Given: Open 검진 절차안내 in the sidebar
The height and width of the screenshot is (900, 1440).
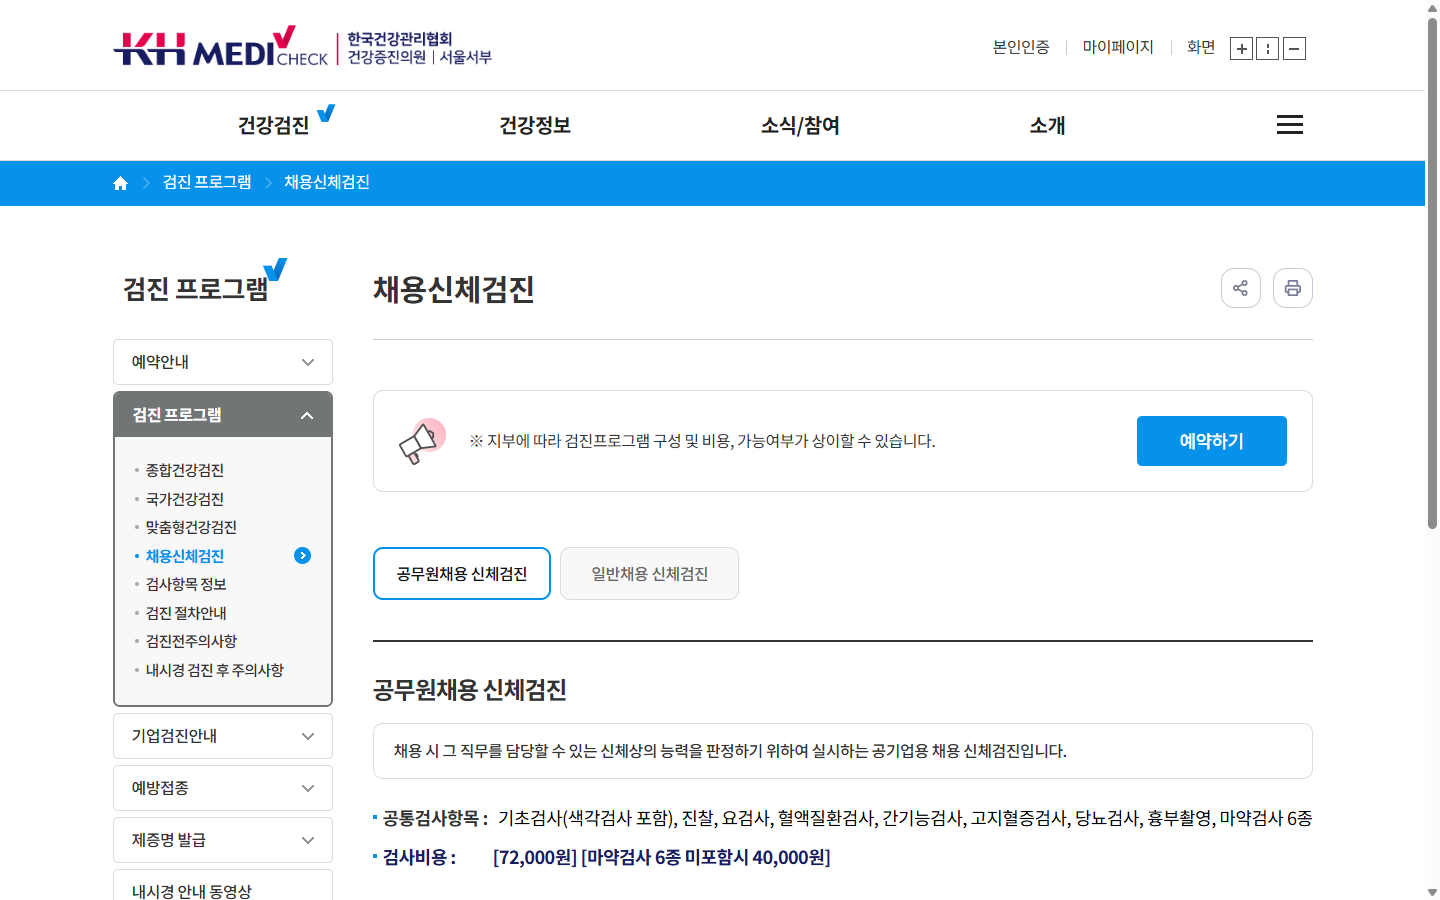Looking at the screenshot, I should point(186,613).
